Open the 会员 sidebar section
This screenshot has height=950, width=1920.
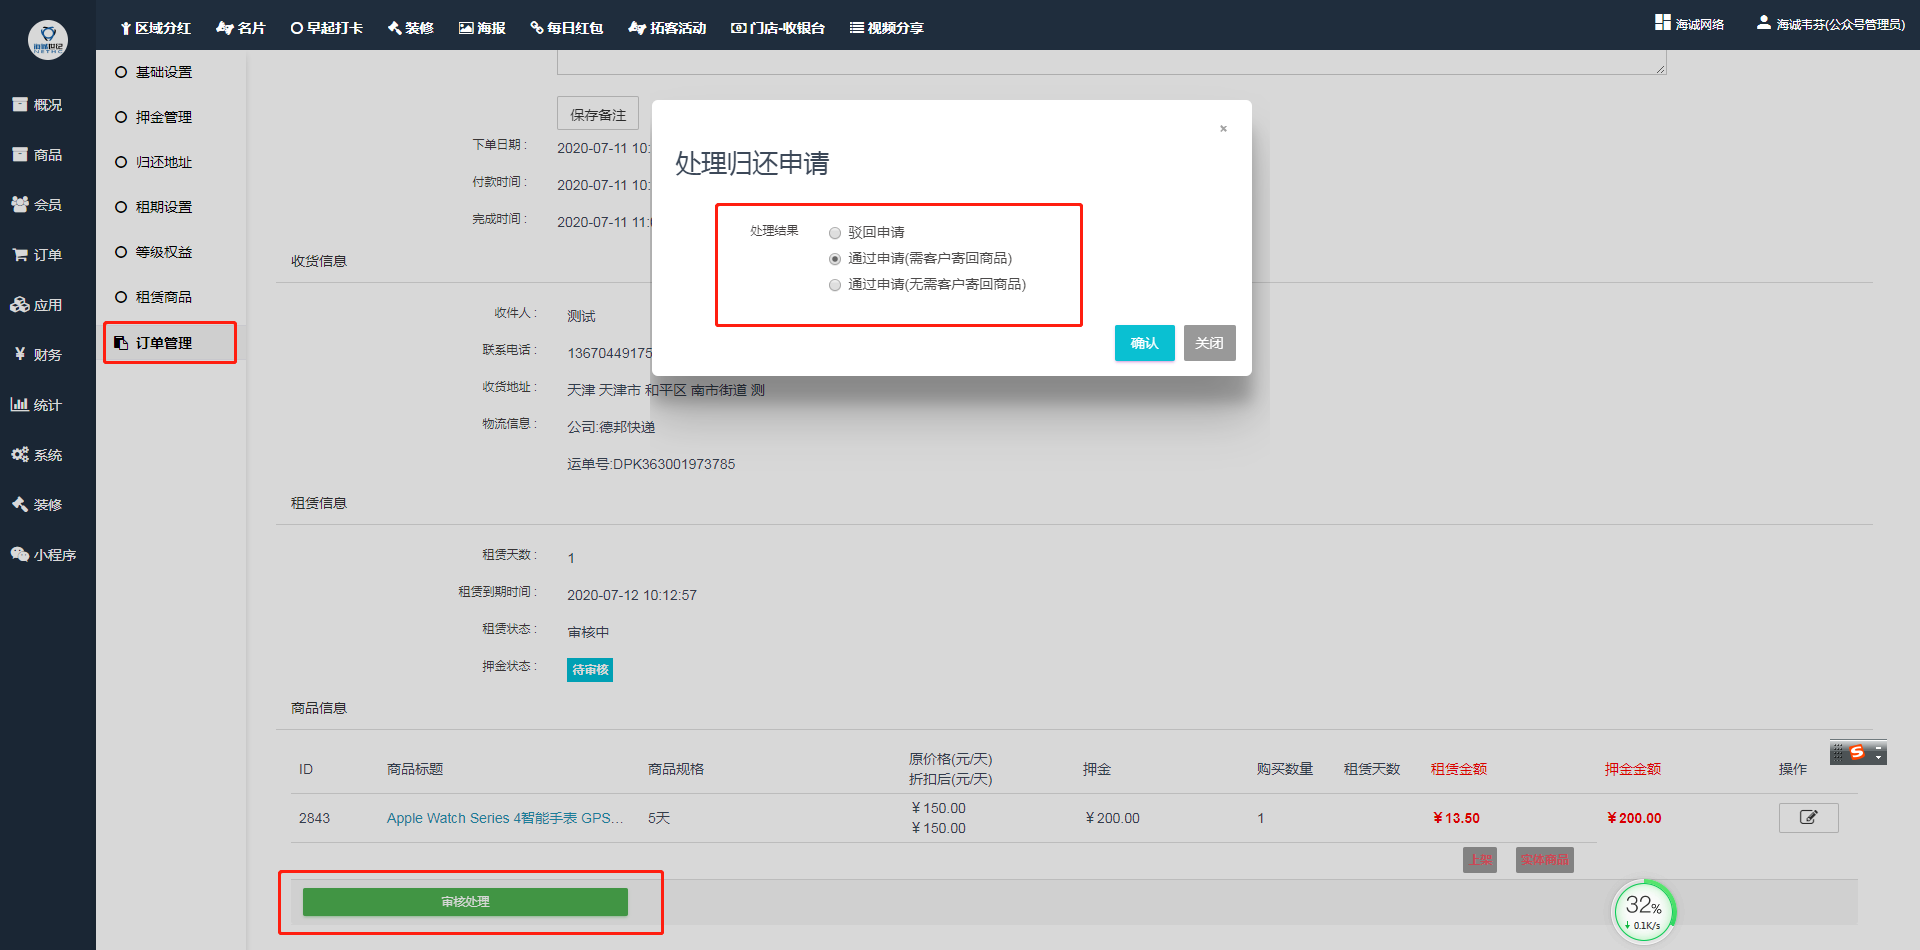tap(38, 205)
